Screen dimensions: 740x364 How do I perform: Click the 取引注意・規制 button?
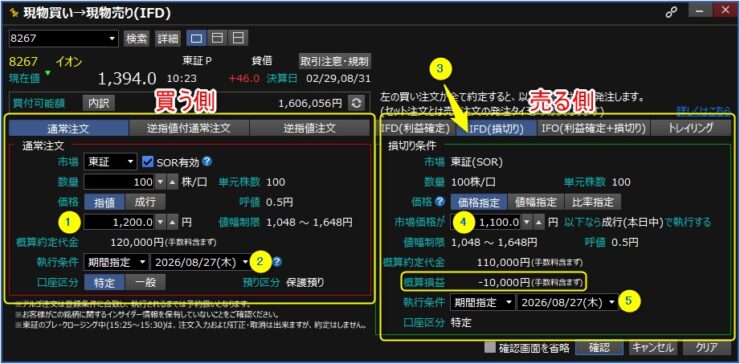[x=335, y=61]
